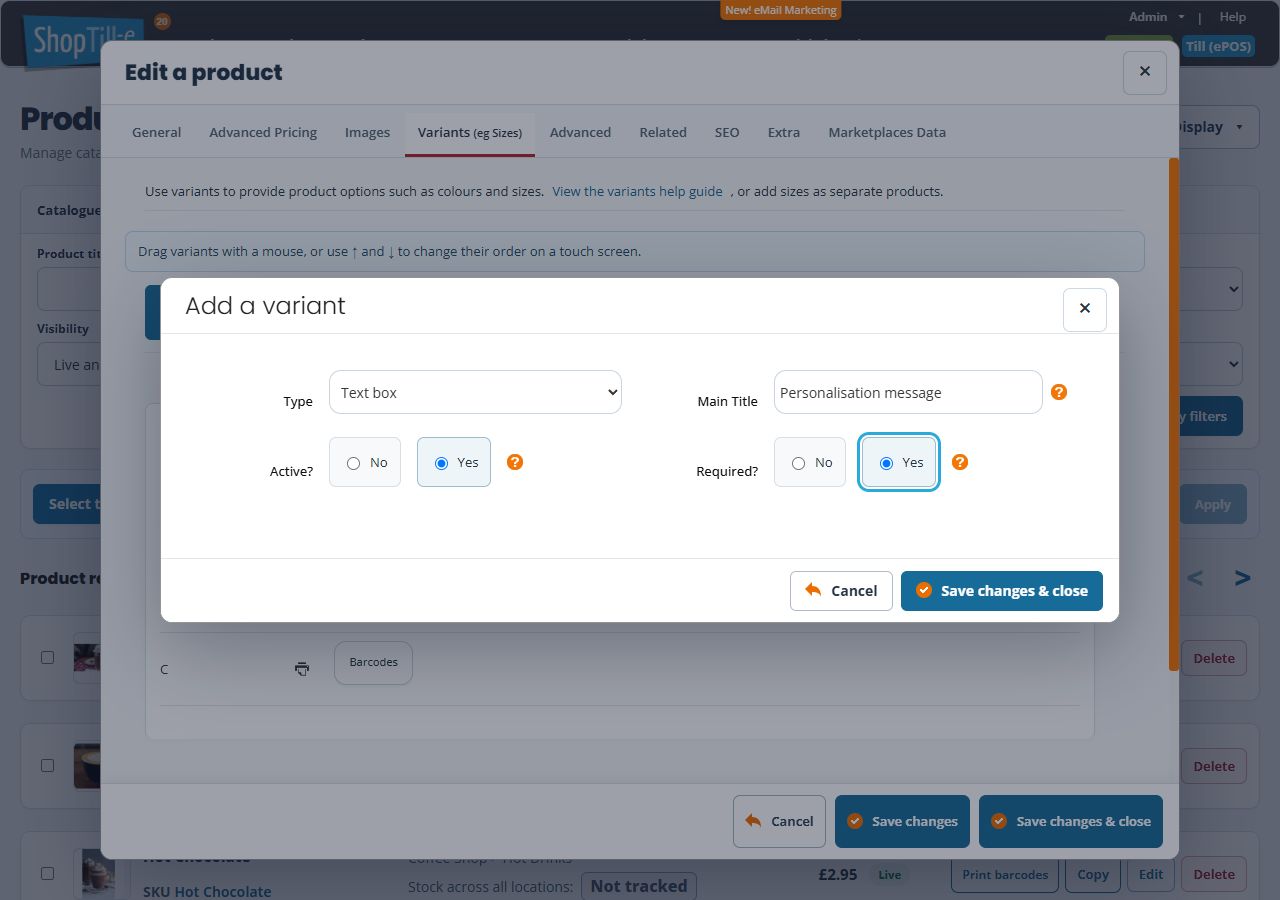Click help icon next to Main Title field

pyautogui.click(x=1059, y=392)
